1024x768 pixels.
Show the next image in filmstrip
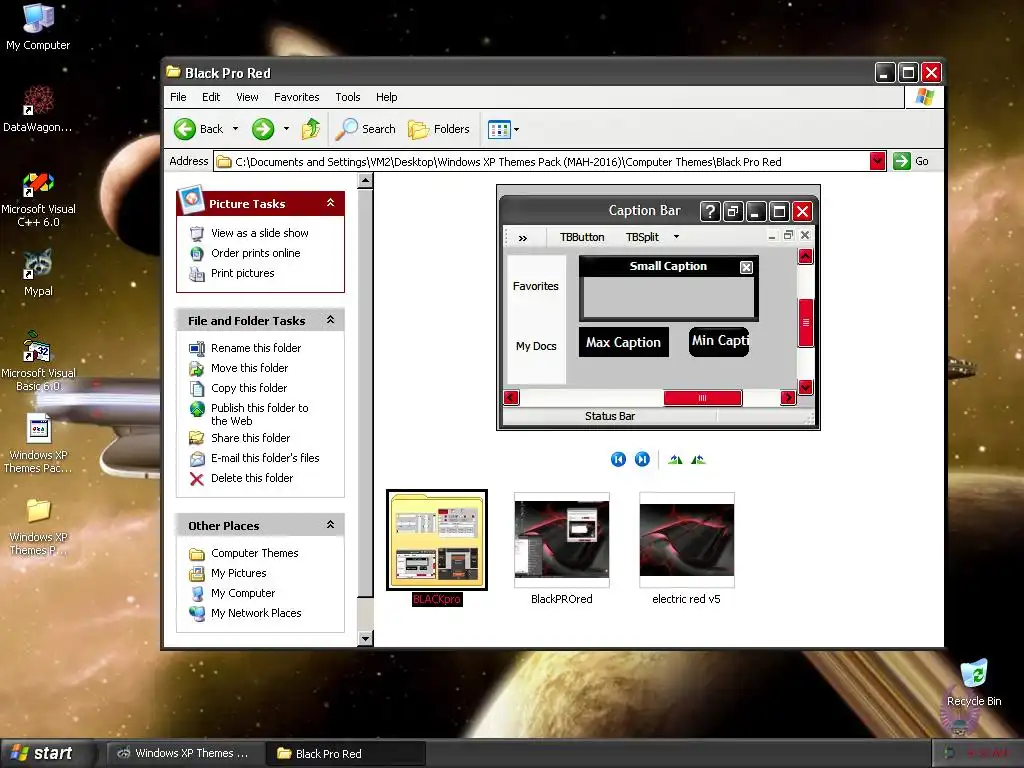pyautogui.click(x=642, y=459)
